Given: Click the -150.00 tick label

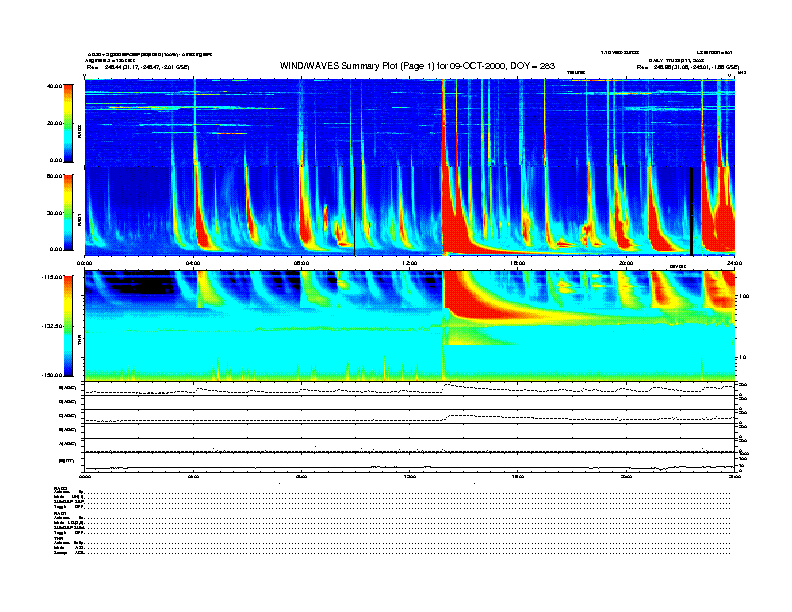Looking at the screenshot, I should click(x=53, y=375).
